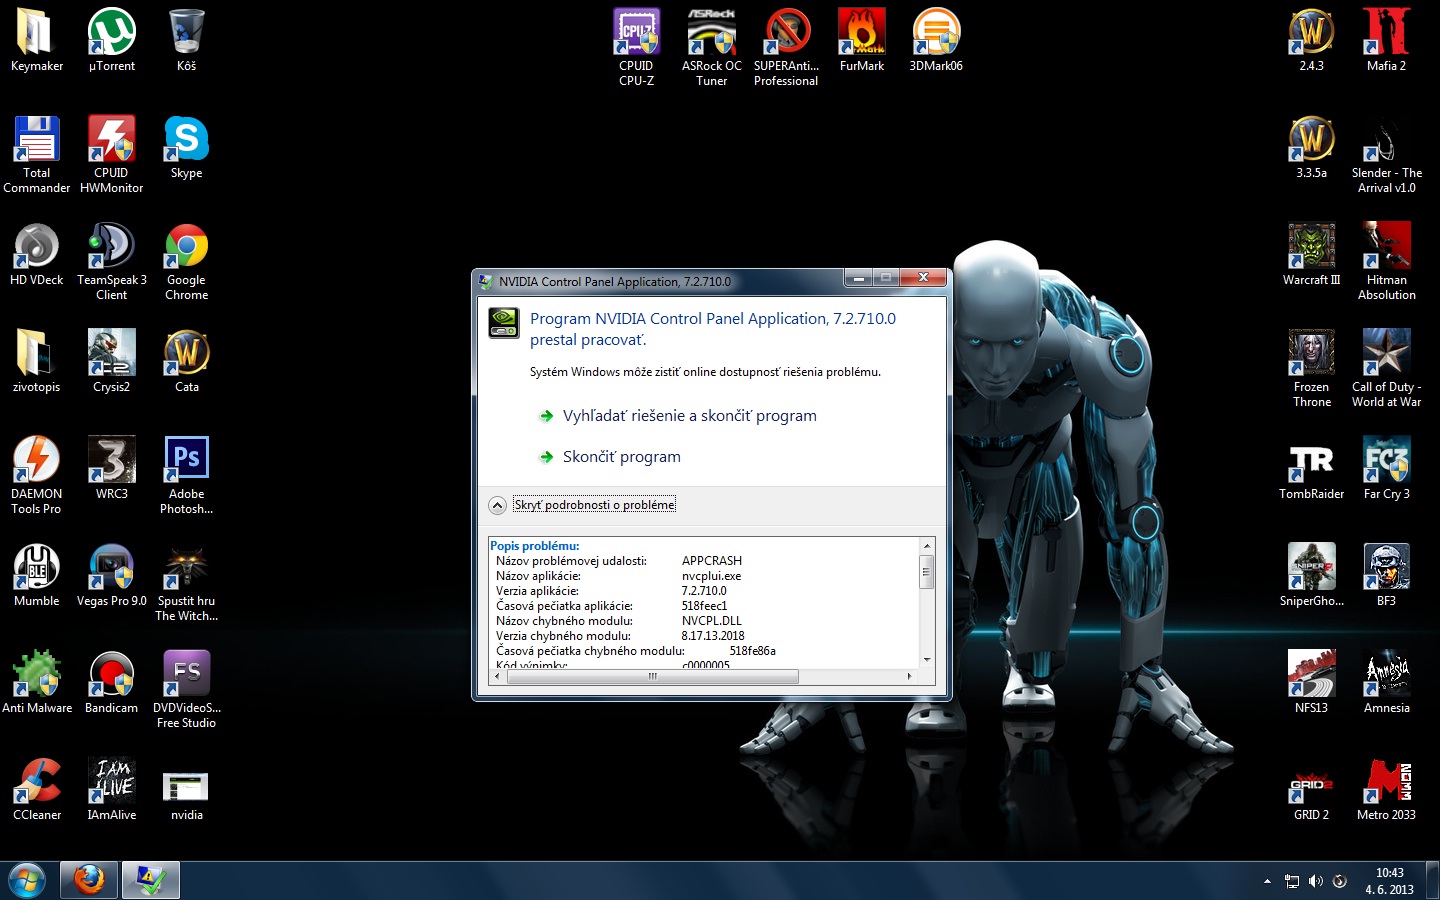Click the details horizontal scrollbar thumb
Viewport: 1440px width, 900px height.
click(x=653, y=677)
